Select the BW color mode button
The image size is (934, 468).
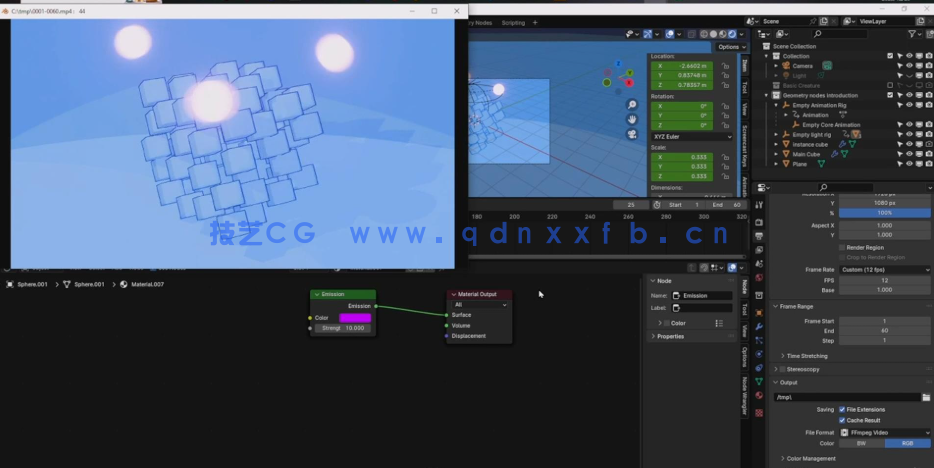click(x=861, y=443)
